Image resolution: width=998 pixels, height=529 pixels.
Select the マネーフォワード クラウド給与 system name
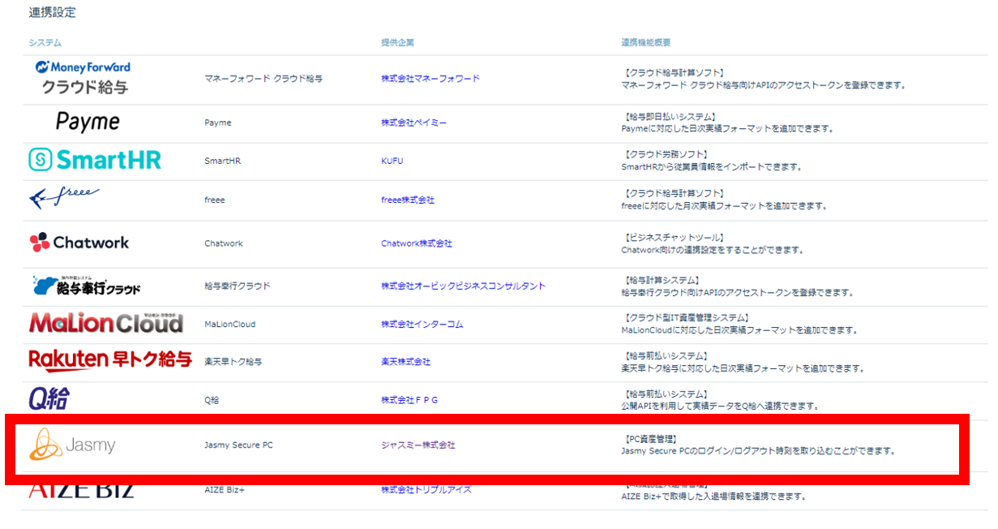click(x=263, y=78)
